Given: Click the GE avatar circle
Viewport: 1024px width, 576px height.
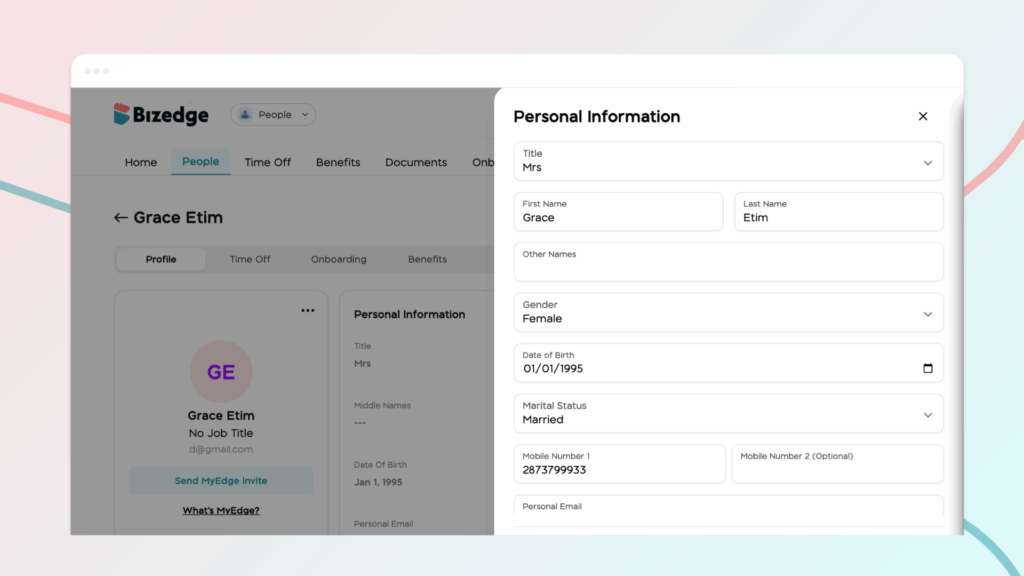Looking at the screenshot, I should pyautogui.click(x=221, y=372).
